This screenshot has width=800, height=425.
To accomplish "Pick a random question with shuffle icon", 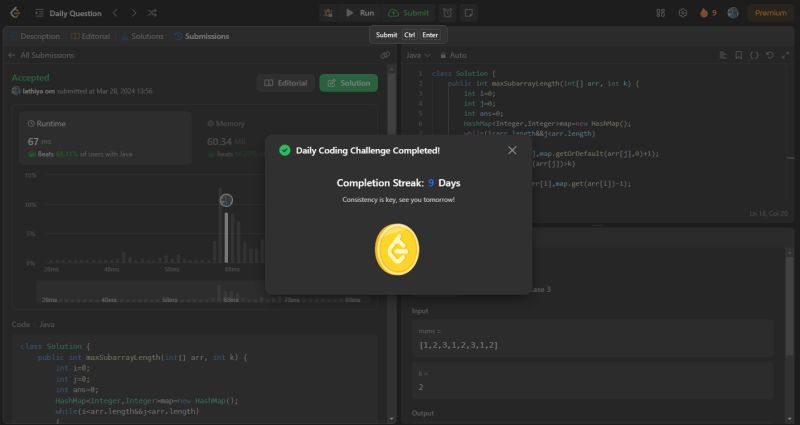I will click(x=152, y=13).
